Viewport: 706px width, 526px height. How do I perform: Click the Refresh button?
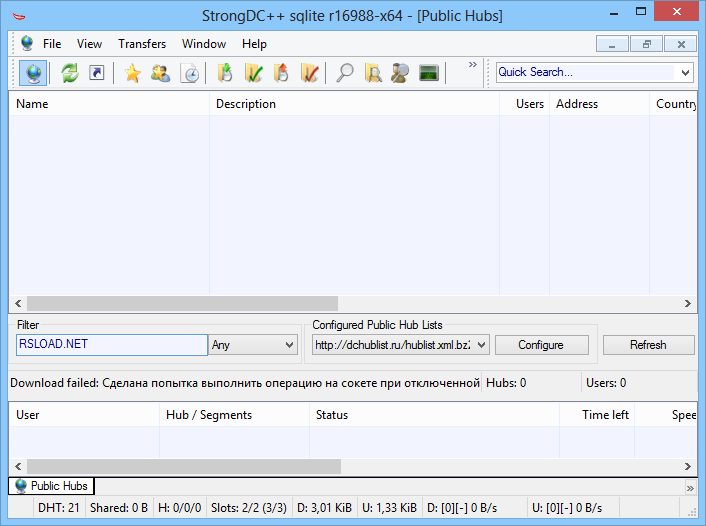(648, 345)
